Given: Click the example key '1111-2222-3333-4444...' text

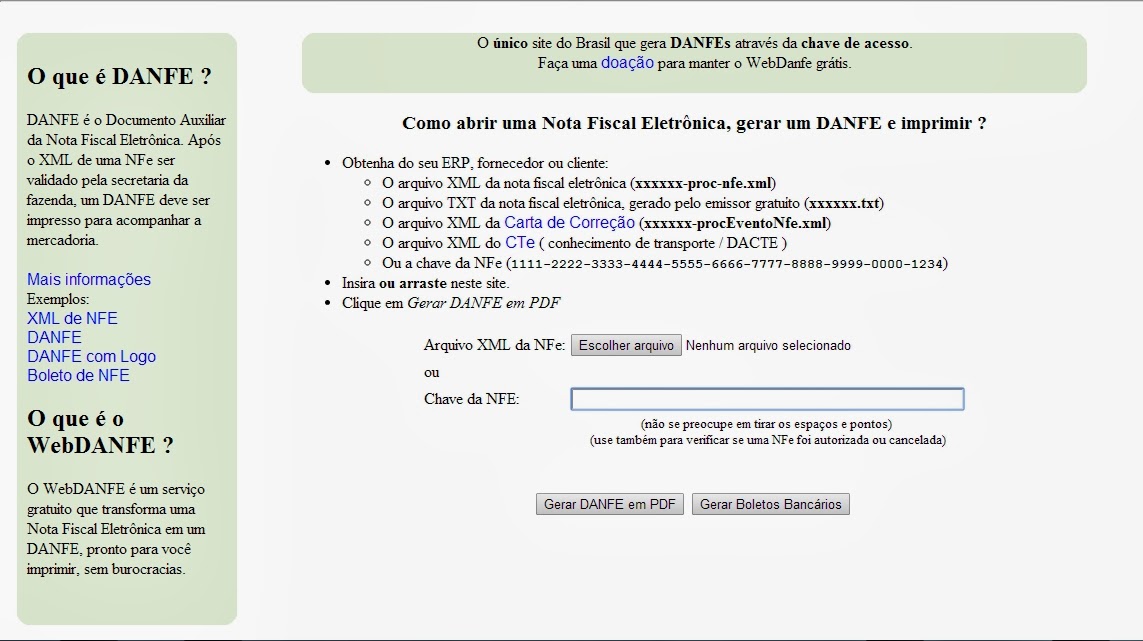Looking at the screenshot, I should 727,263.
